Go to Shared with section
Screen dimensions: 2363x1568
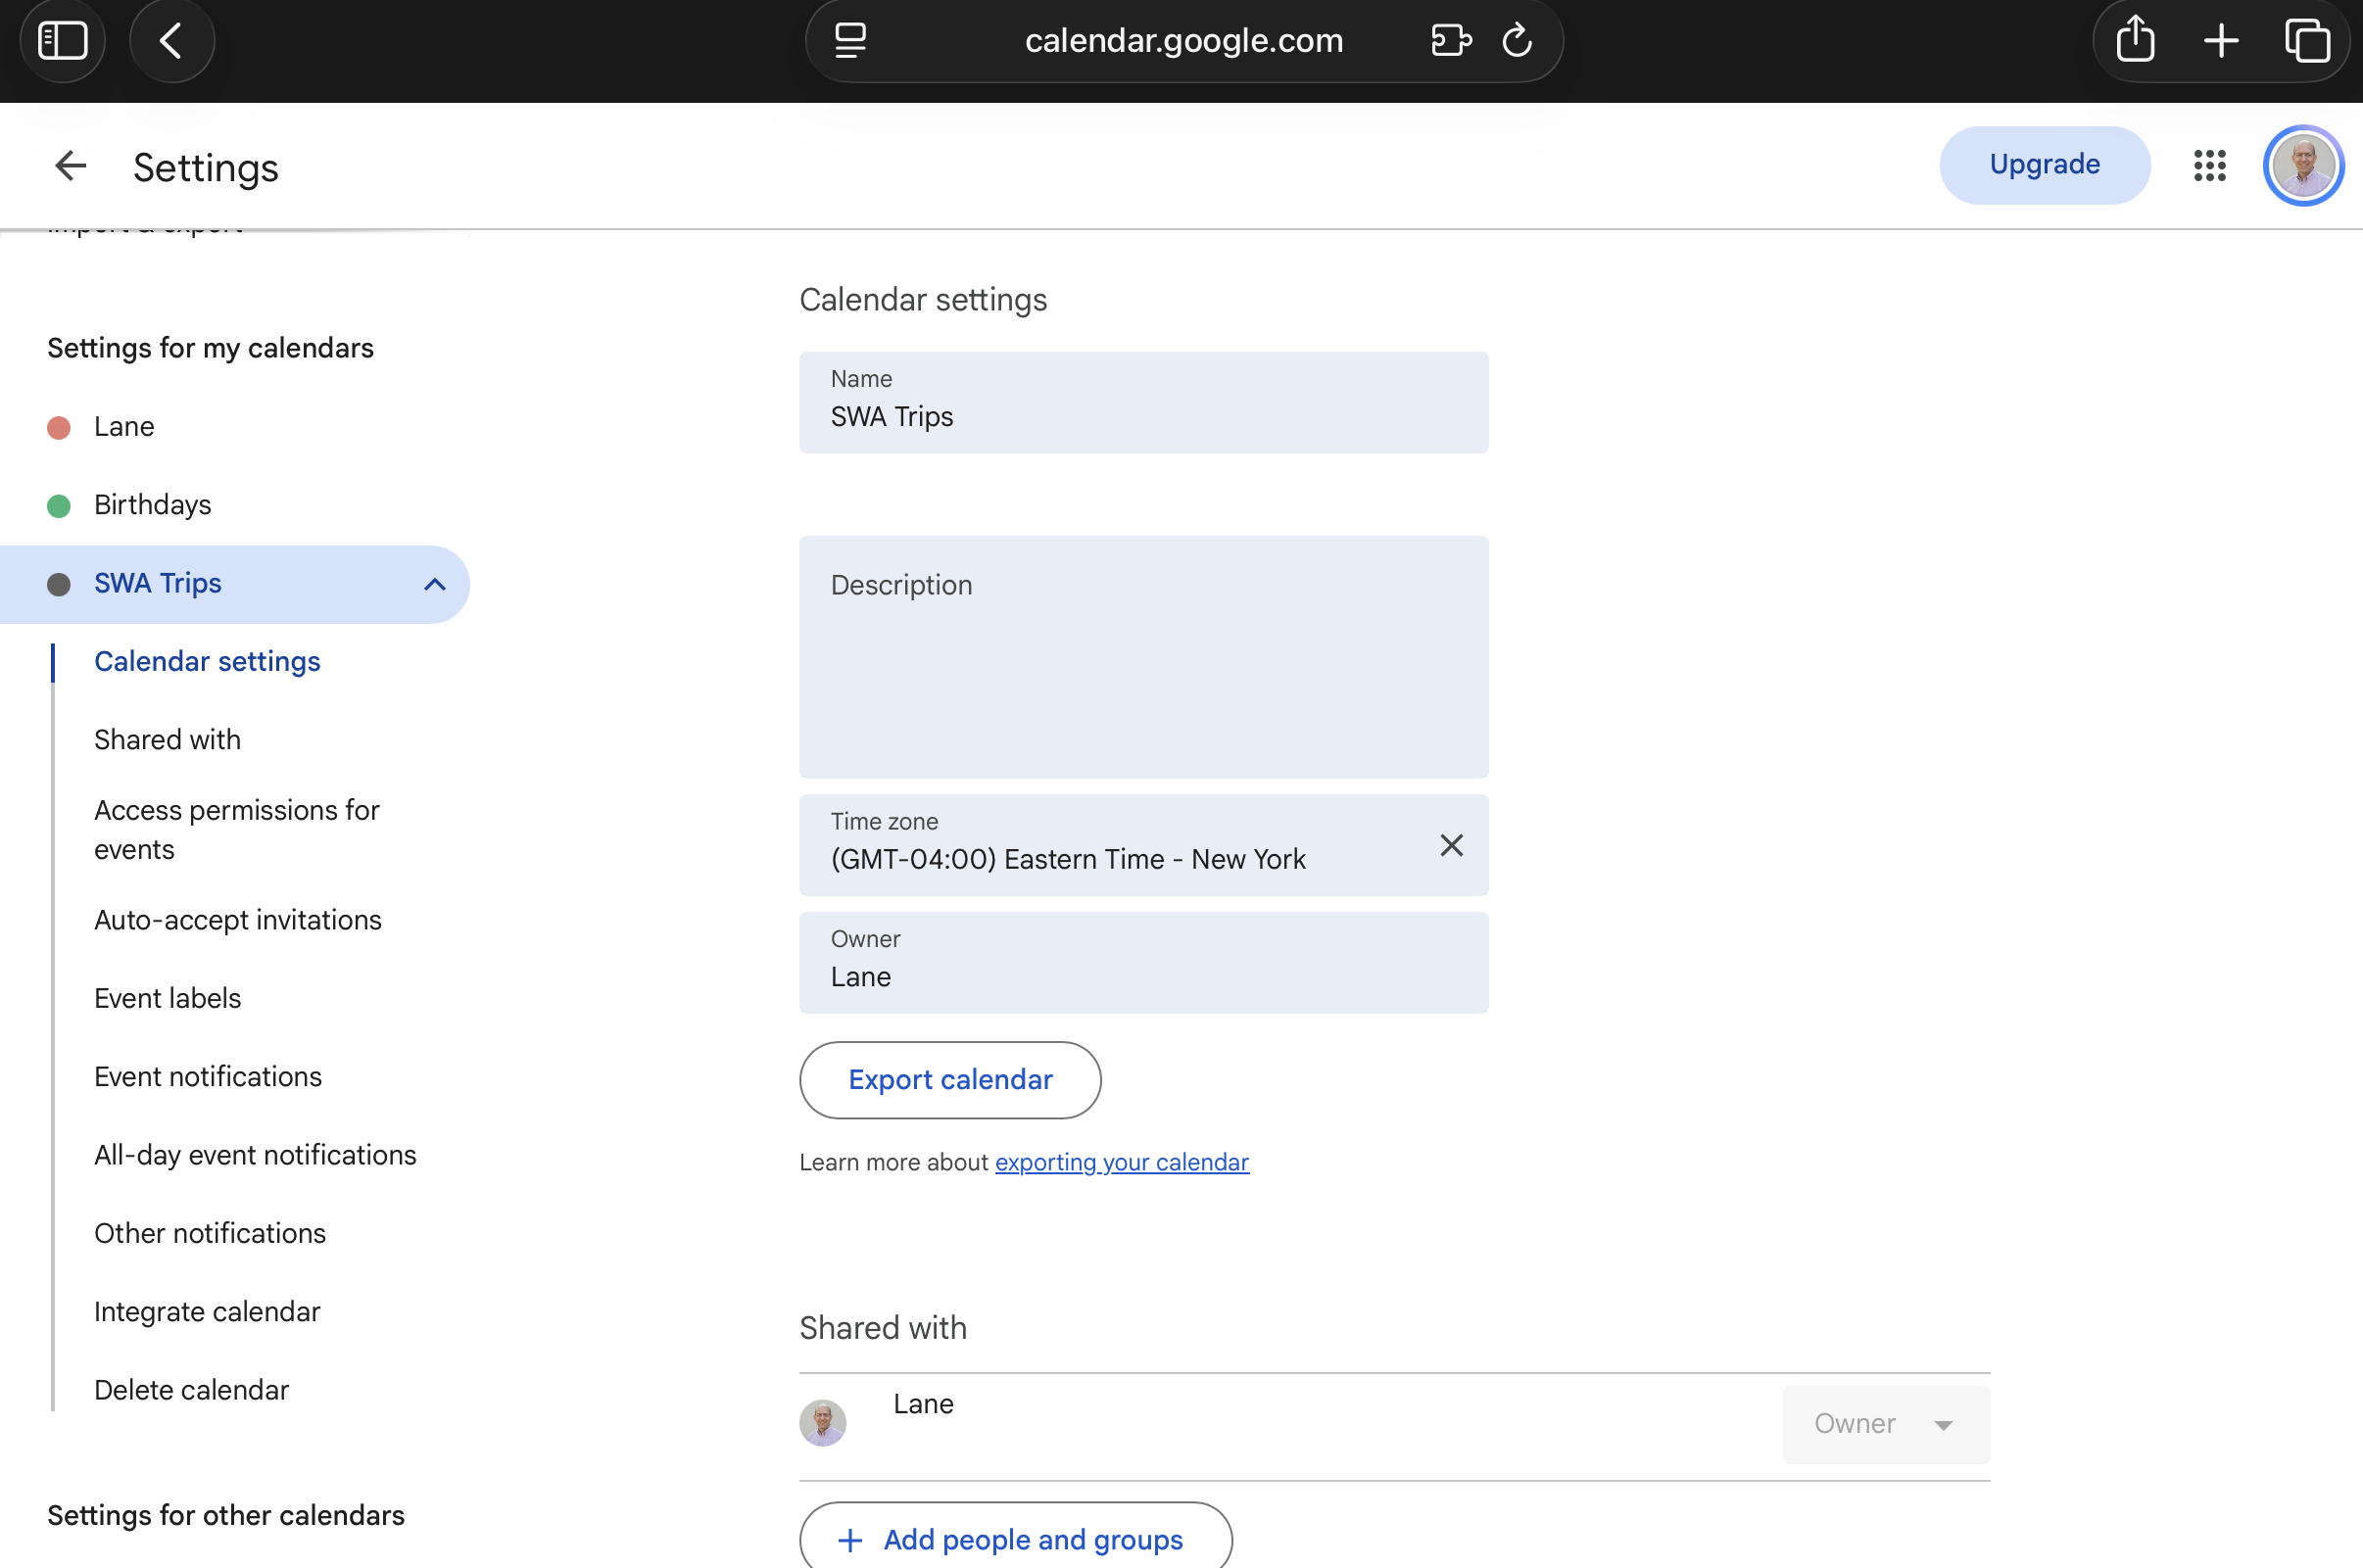167,739
